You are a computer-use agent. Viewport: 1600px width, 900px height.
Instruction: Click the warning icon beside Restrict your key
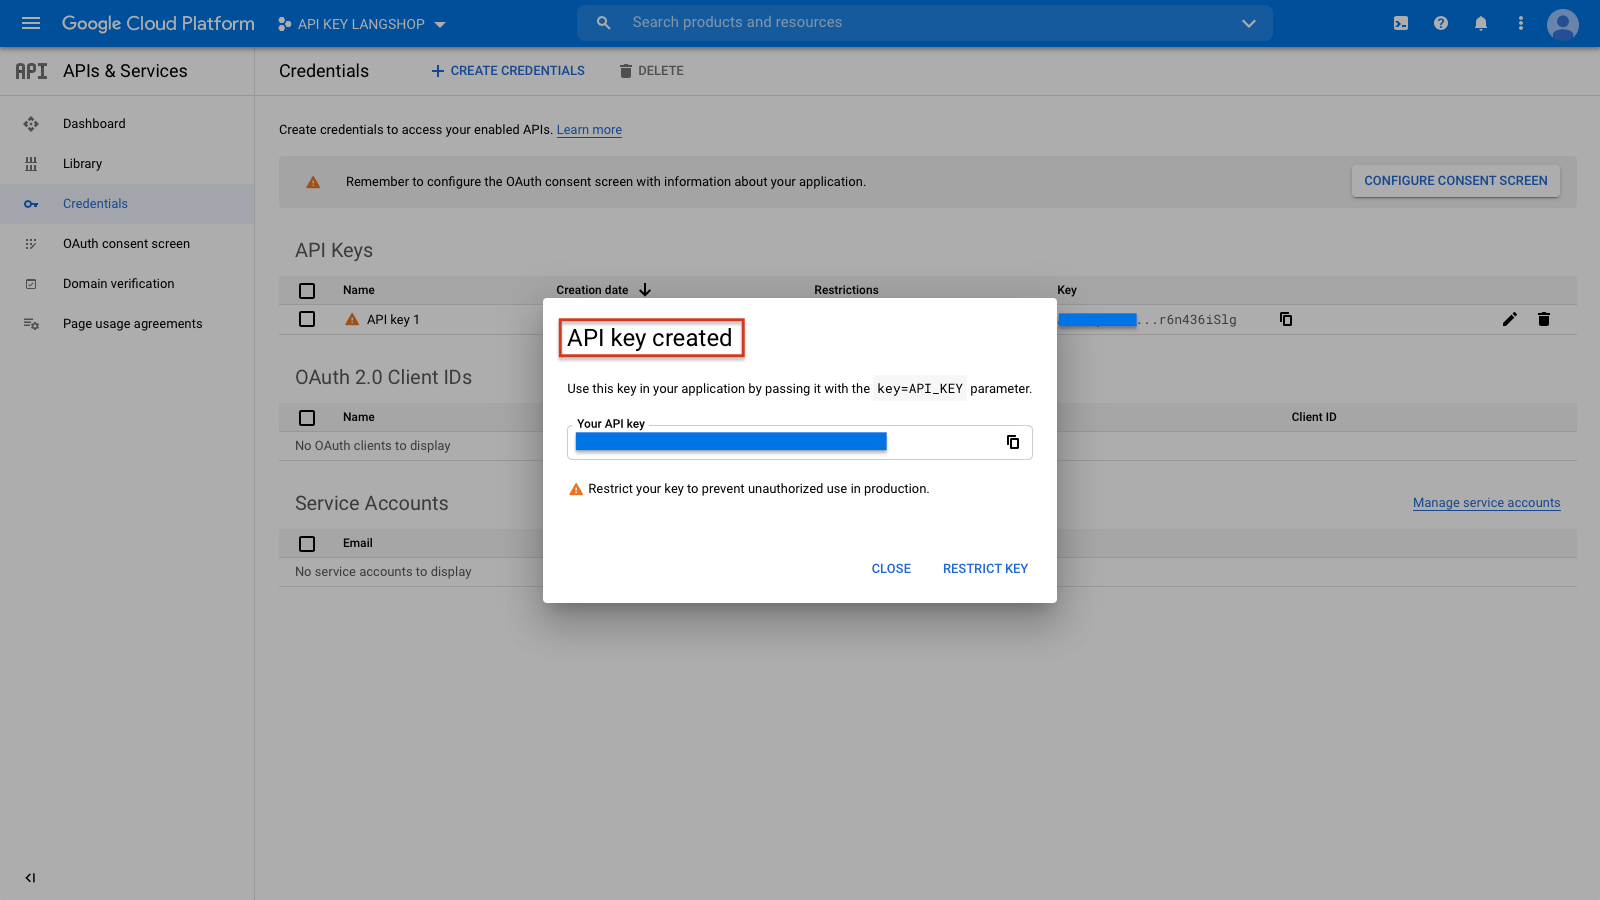pyautogui.click(x=576, y=489)
